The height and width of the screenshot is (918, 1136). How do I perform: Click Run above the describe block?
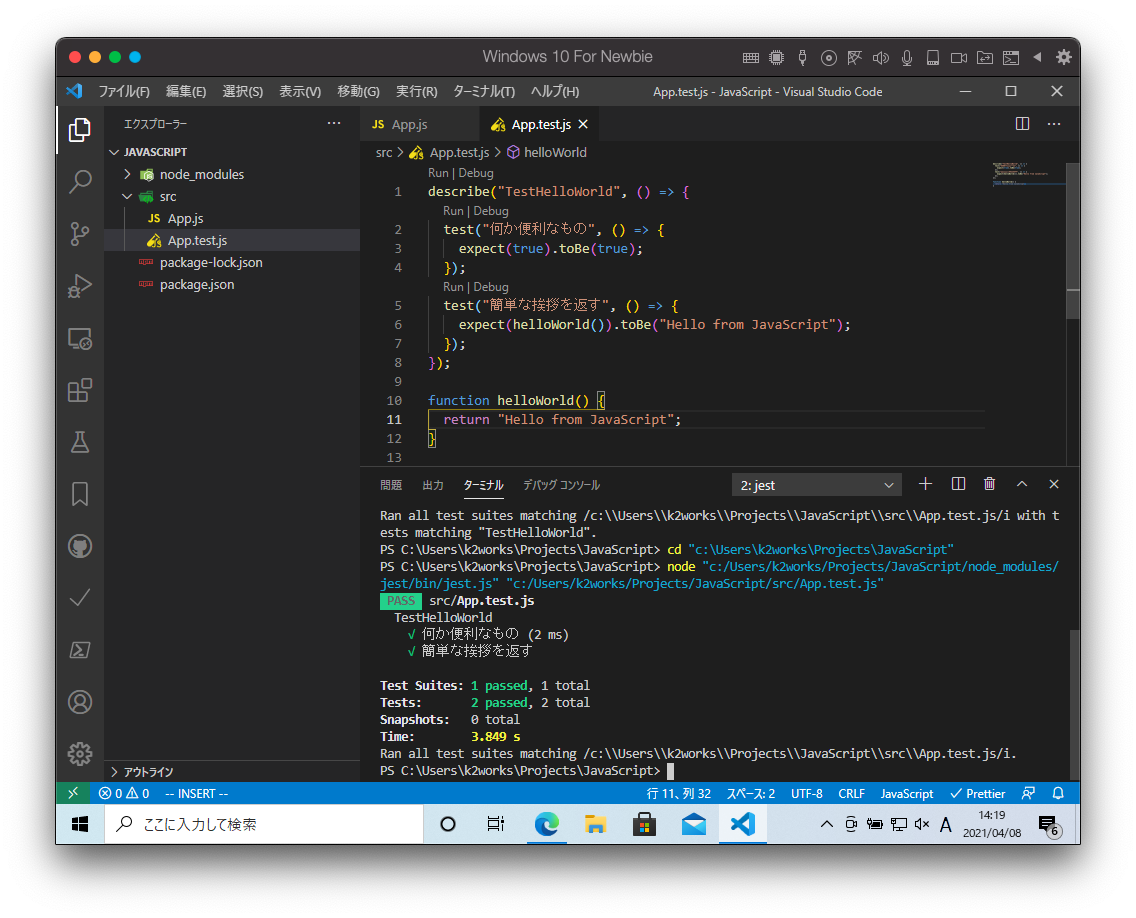tap(439, 173)
